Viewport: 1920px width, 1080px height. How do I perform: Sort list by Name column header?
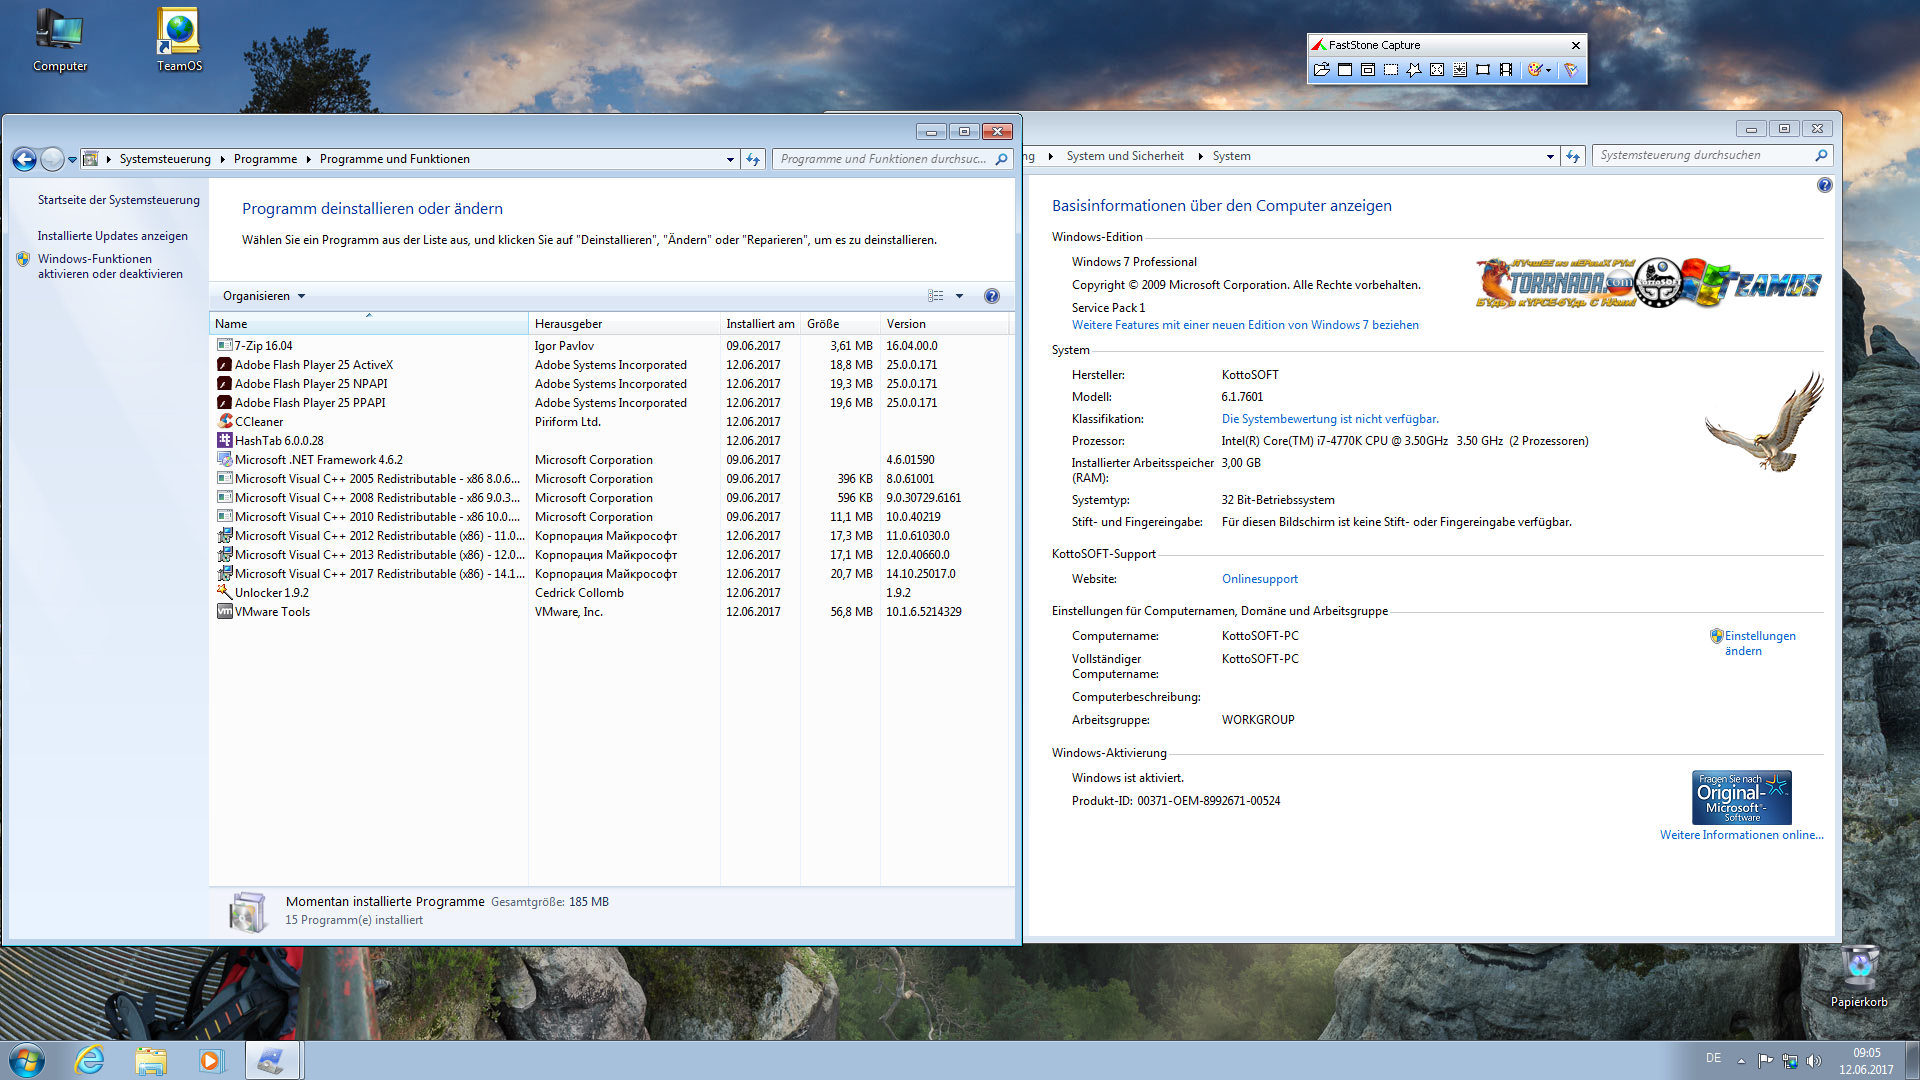[368, 324]
